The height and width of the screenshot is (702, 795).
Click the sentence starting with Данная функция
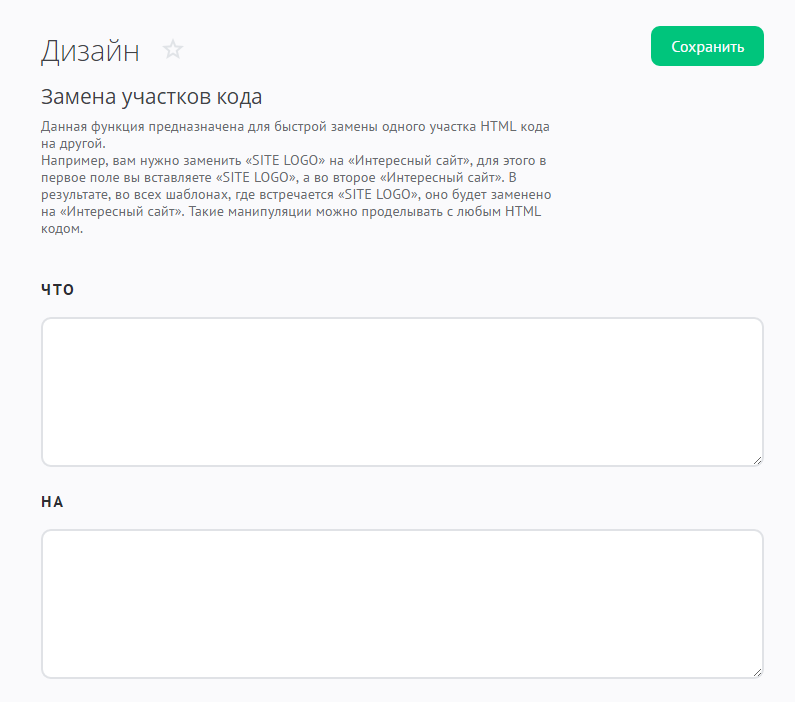[x=290, y=127]
